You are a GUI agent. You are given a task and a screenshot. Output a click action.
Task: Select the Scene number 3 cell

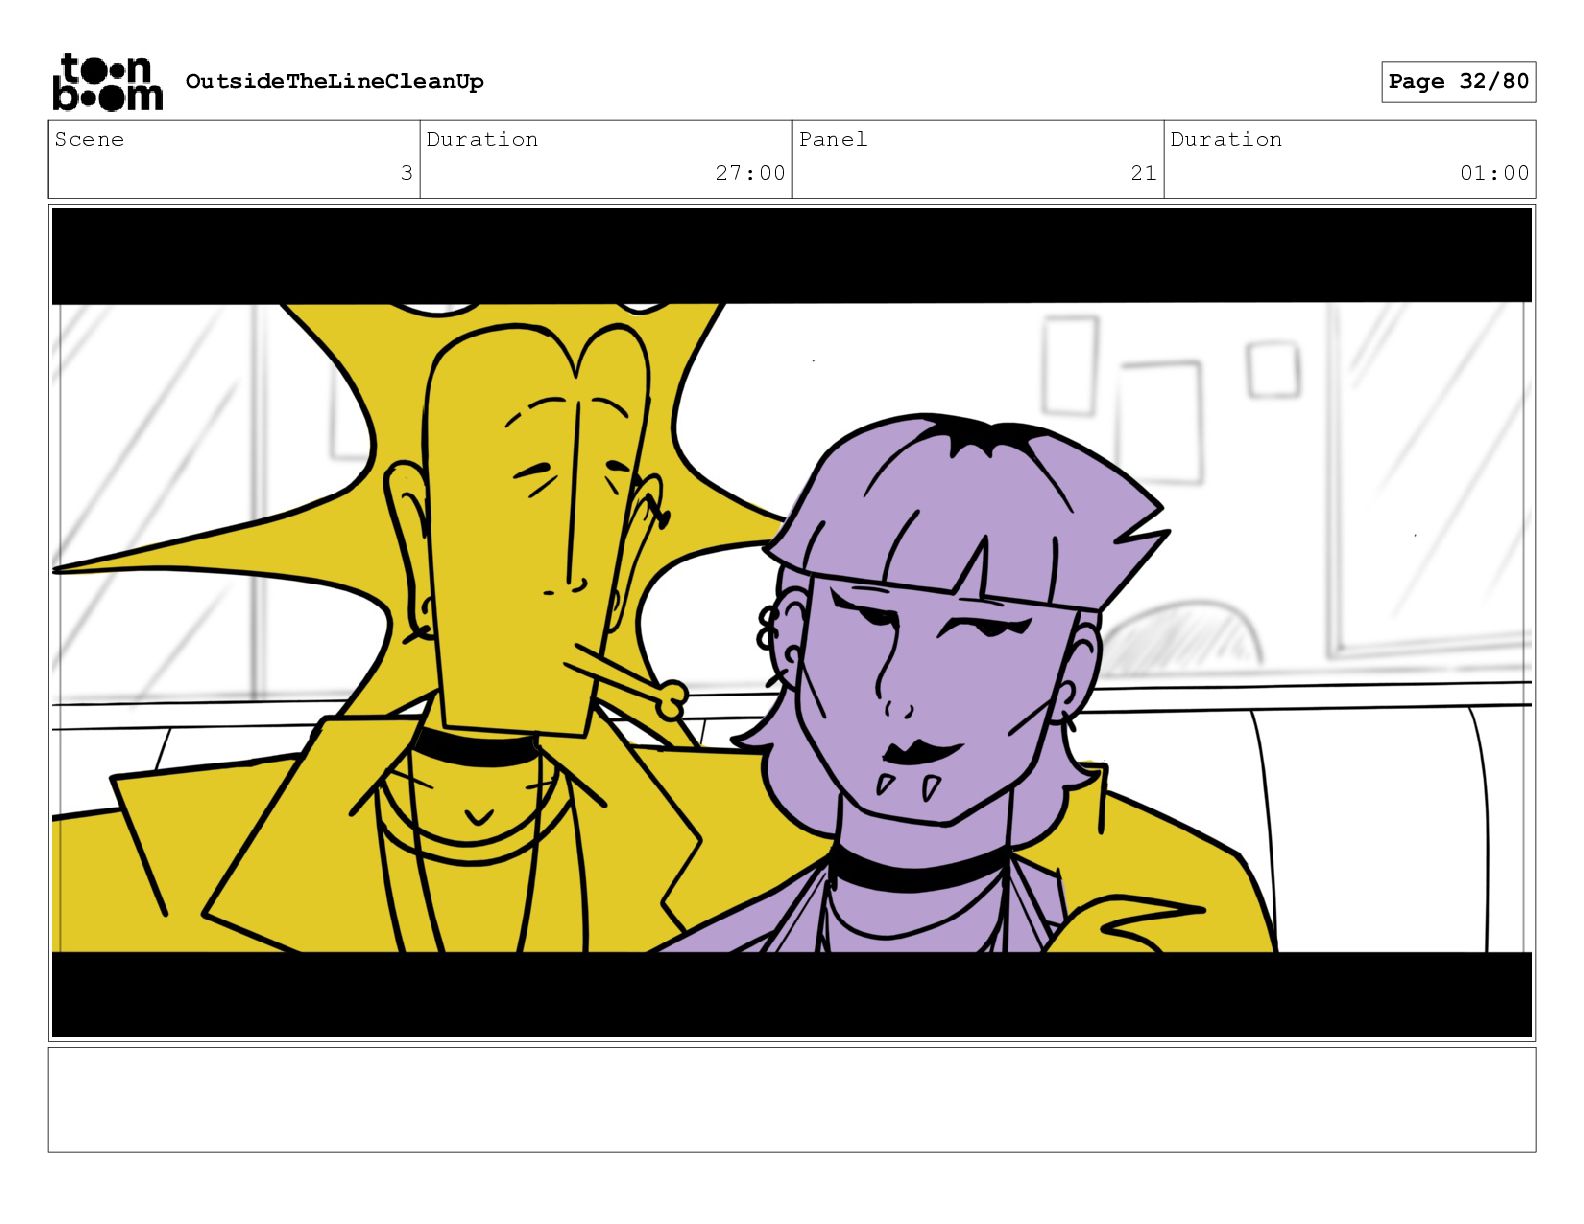[x=234, y=160]
